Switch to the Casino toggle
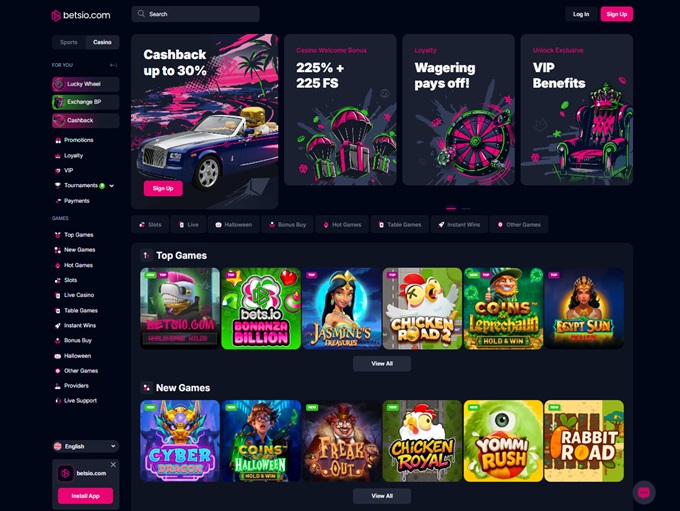The height and width of the screenshot is (511, 680). pos(102,42)
